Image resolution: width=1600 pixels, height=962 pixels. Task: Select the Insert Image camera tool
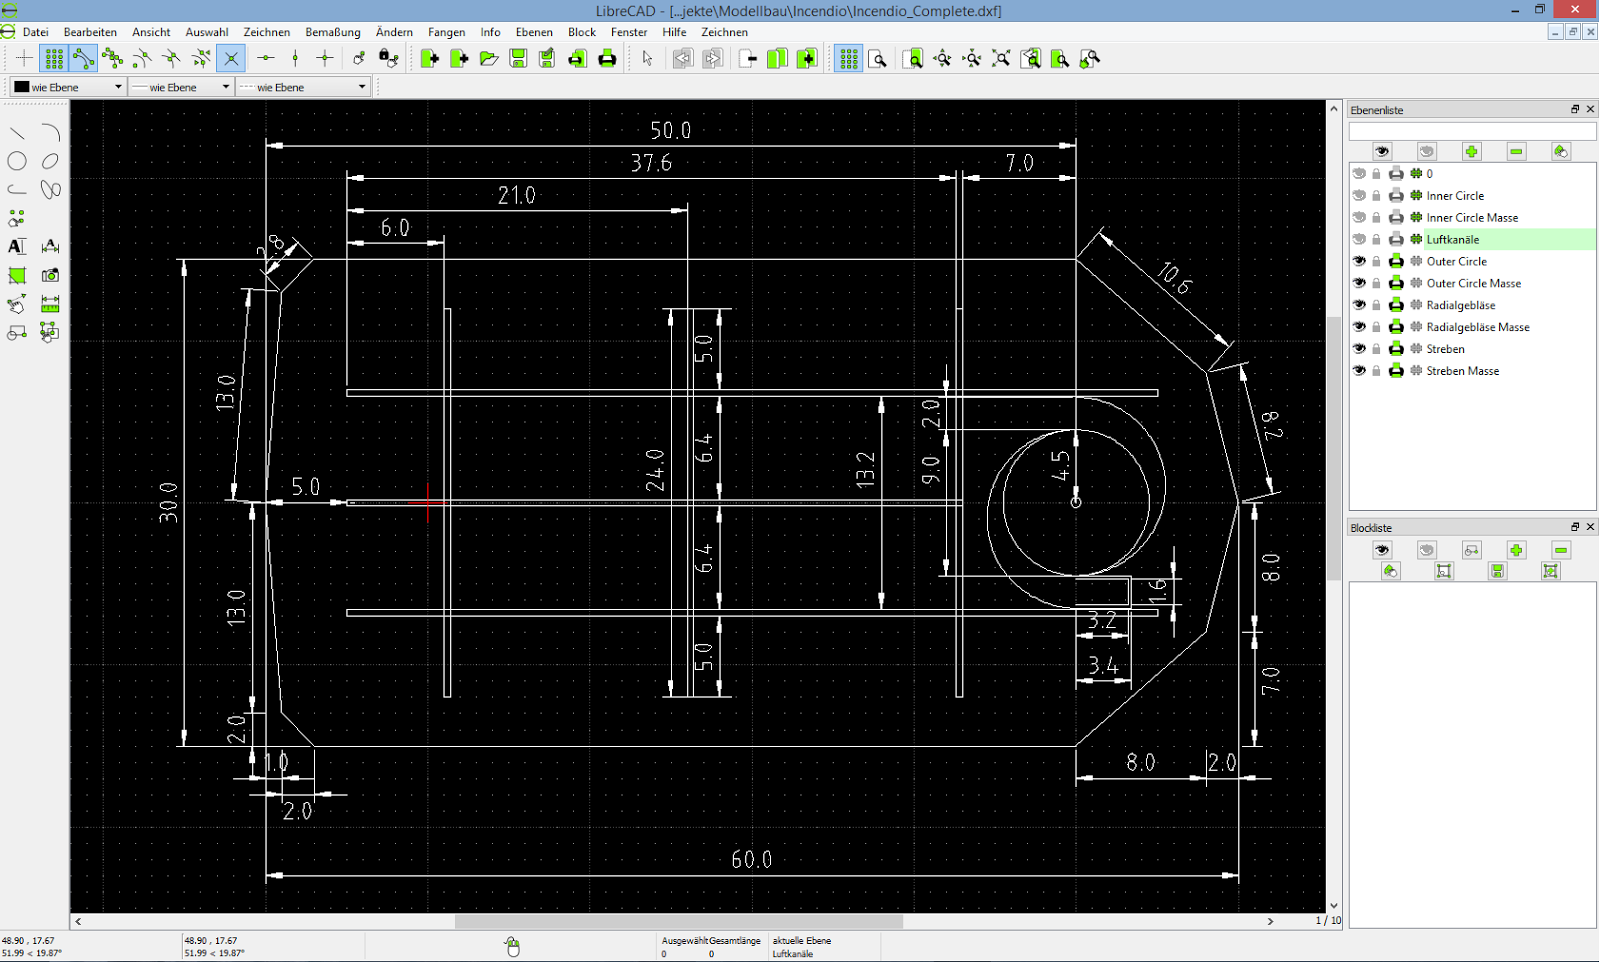click(50, 275)
